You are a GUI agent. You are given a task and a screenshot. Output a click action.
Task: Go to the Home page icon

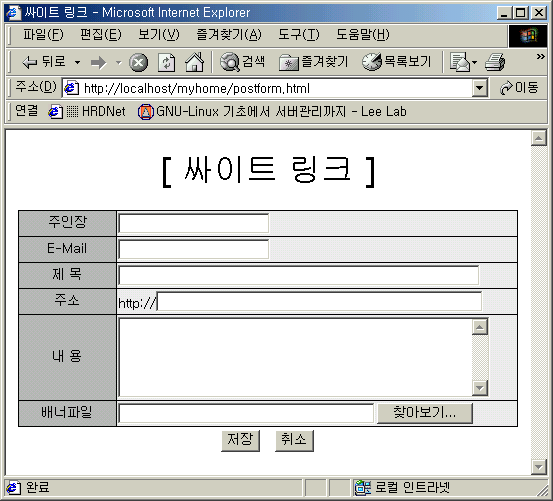click(195, 62)
